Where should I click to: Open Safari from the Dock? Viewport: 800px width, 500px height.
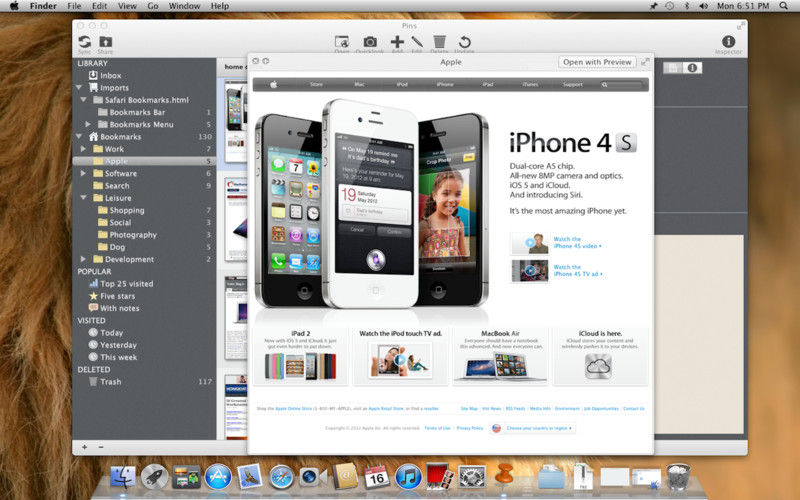pyautogui.click(x=281, y=478)
